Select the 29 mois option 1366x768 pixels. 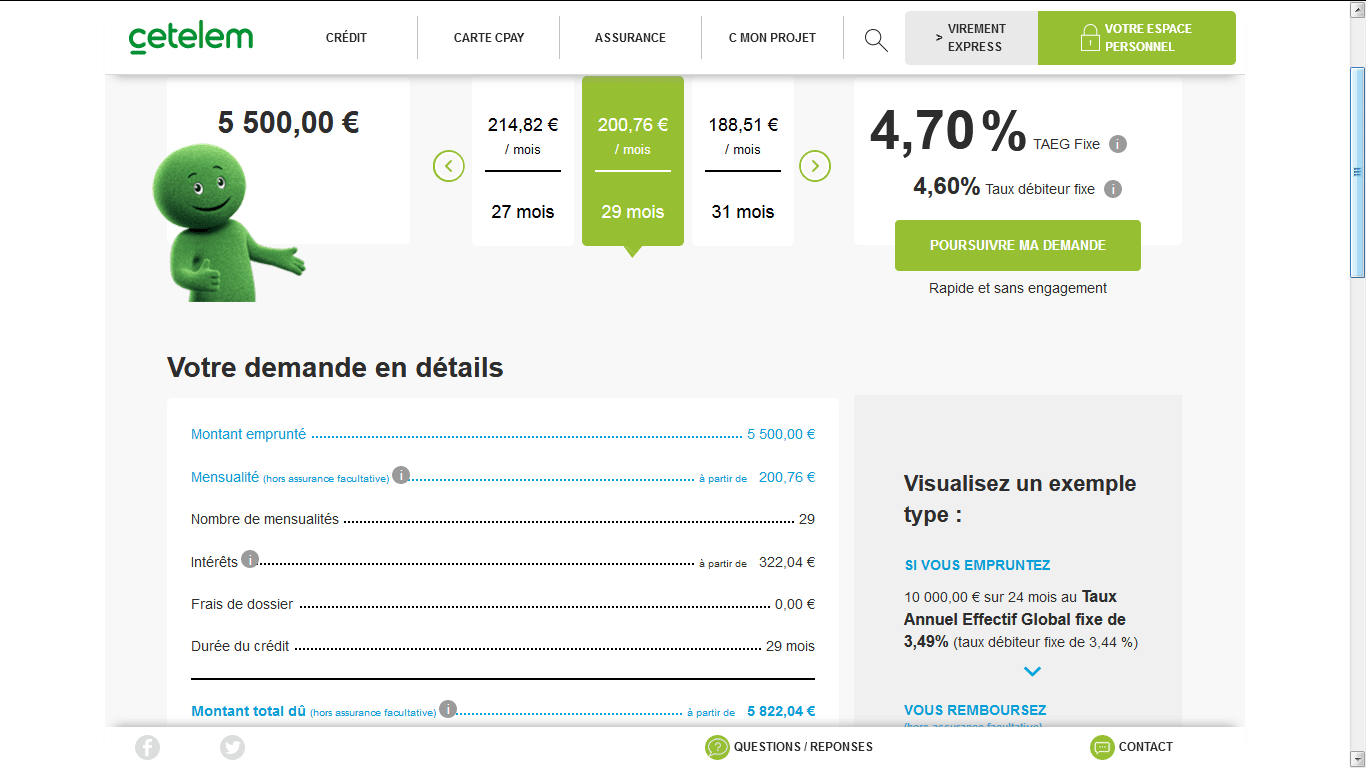(633, 161)
